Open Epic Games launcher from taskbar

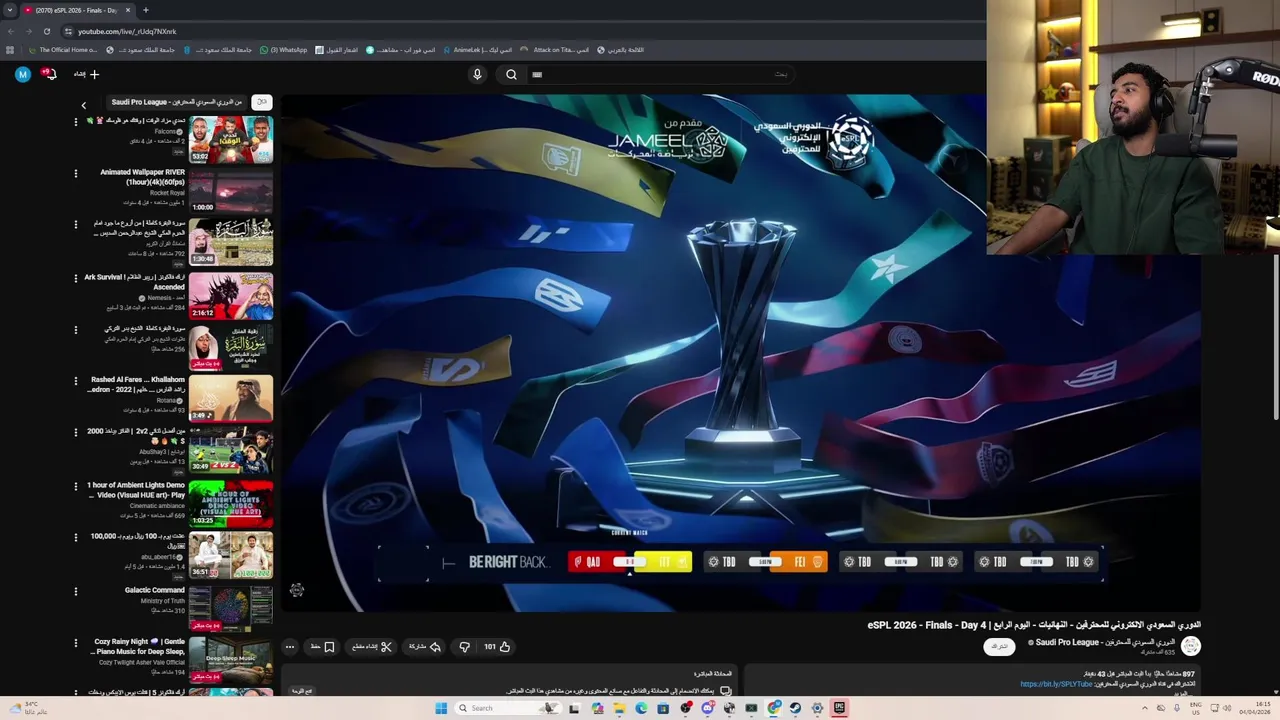[839, 708]
